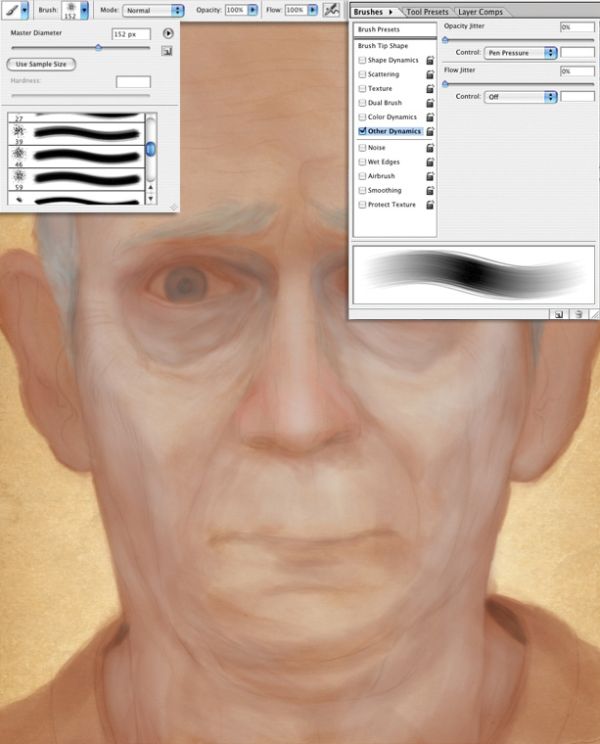Click trash icon in Brushes panel

(x=578, y=314)
